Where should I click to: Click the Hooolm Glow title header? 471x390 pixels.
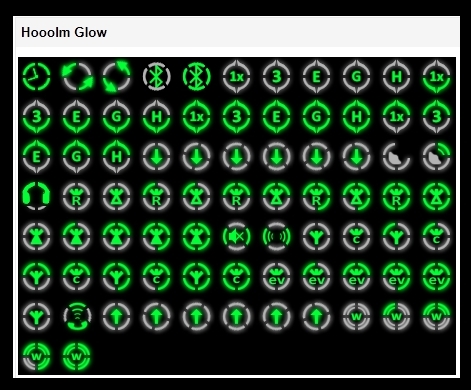click(x=64, y=32)
